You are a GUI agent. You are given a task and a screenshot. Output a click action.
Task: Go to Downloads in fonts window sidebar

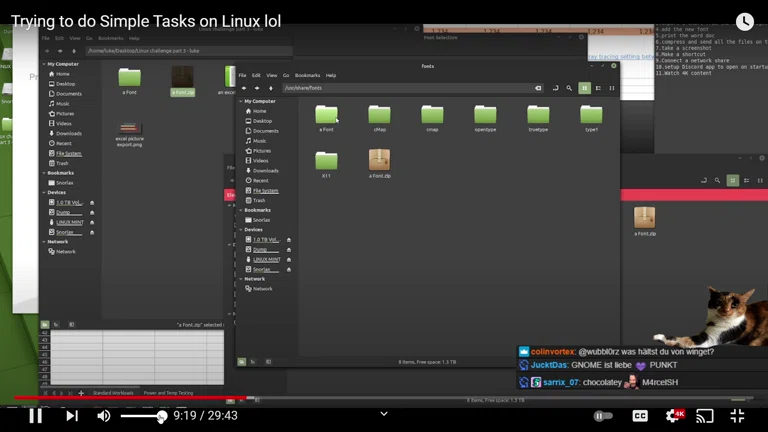click(x=265, y=171)
